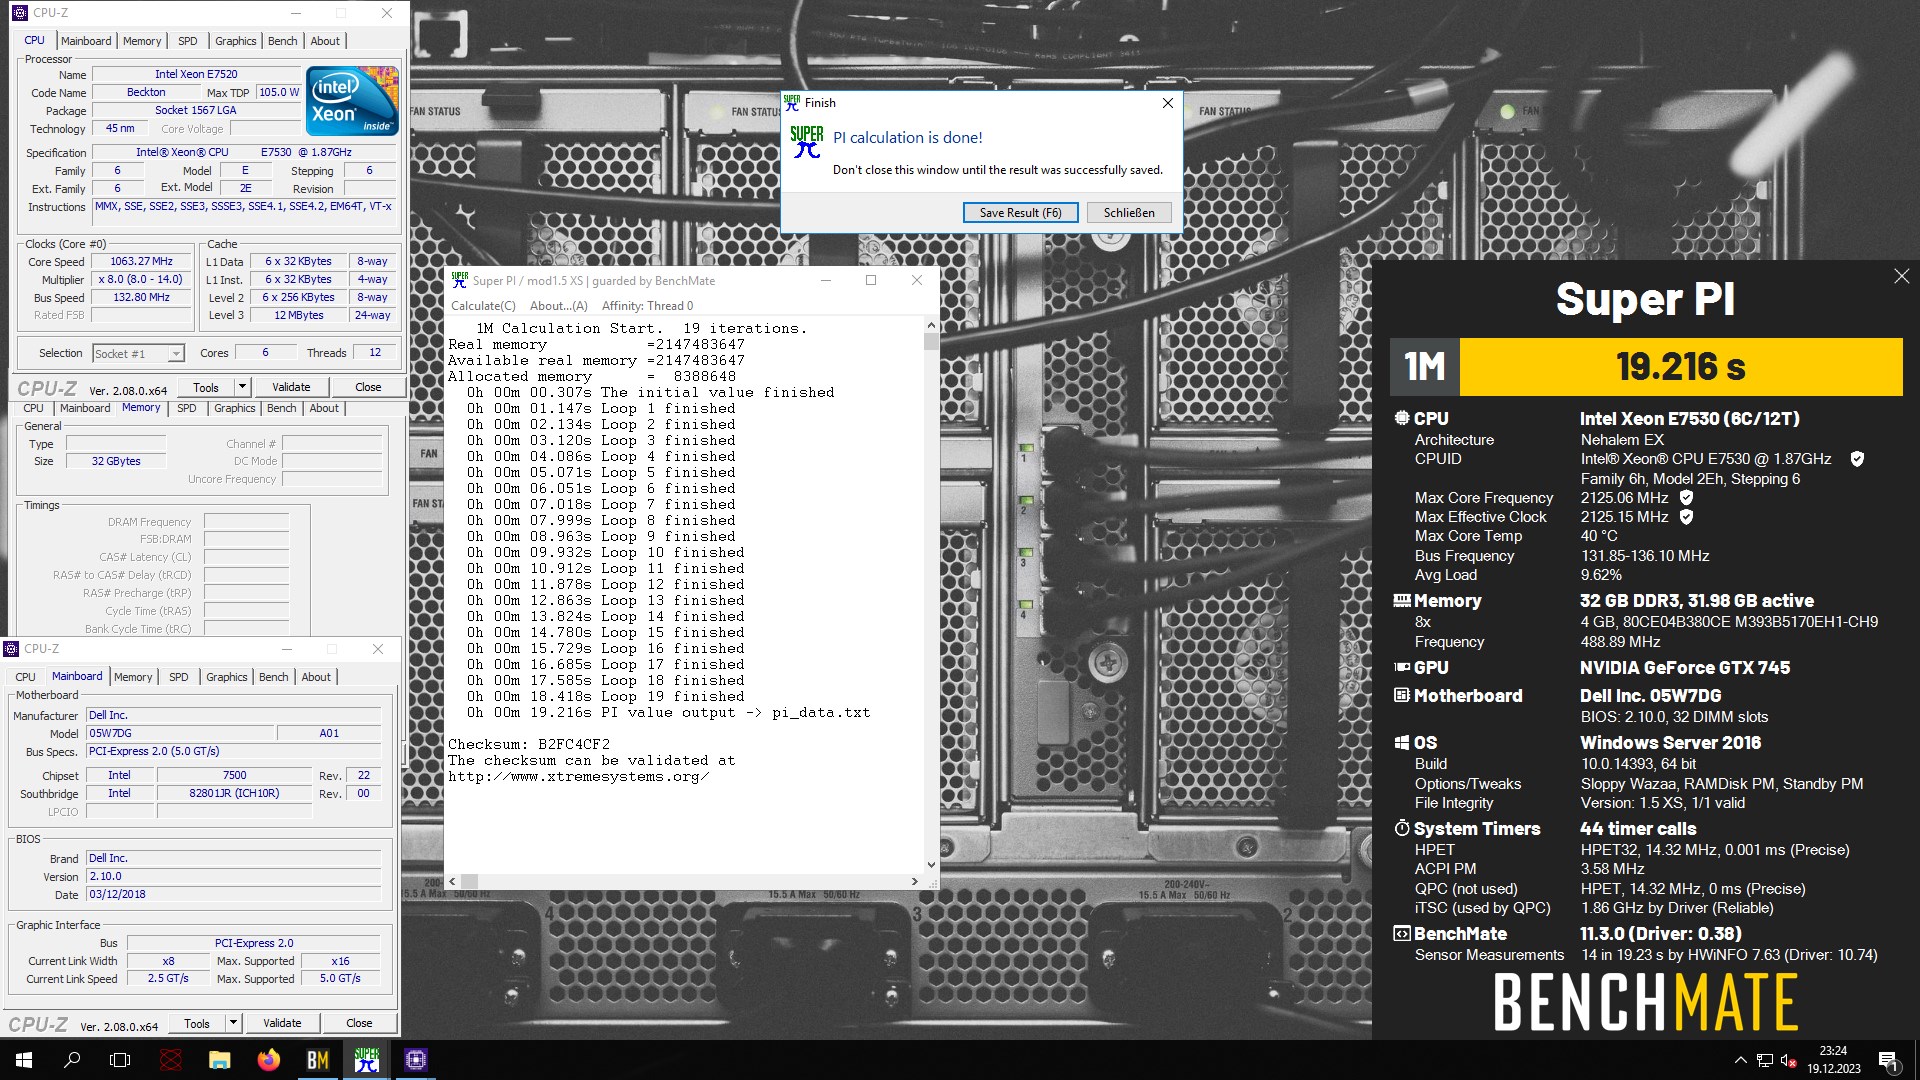Click Super PI vertical scrollbar up arrow
This screenshot has height=1080, width=1920.
pos(931,326)
